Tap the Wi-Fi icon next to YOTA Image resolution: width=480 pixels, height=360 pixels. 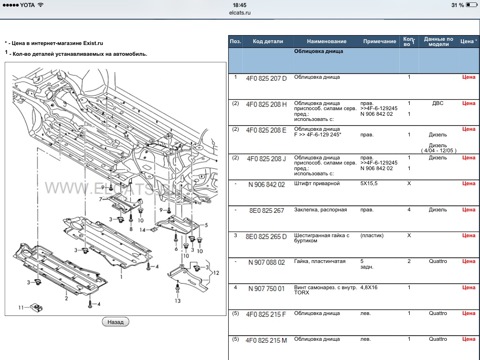(41, 5)
